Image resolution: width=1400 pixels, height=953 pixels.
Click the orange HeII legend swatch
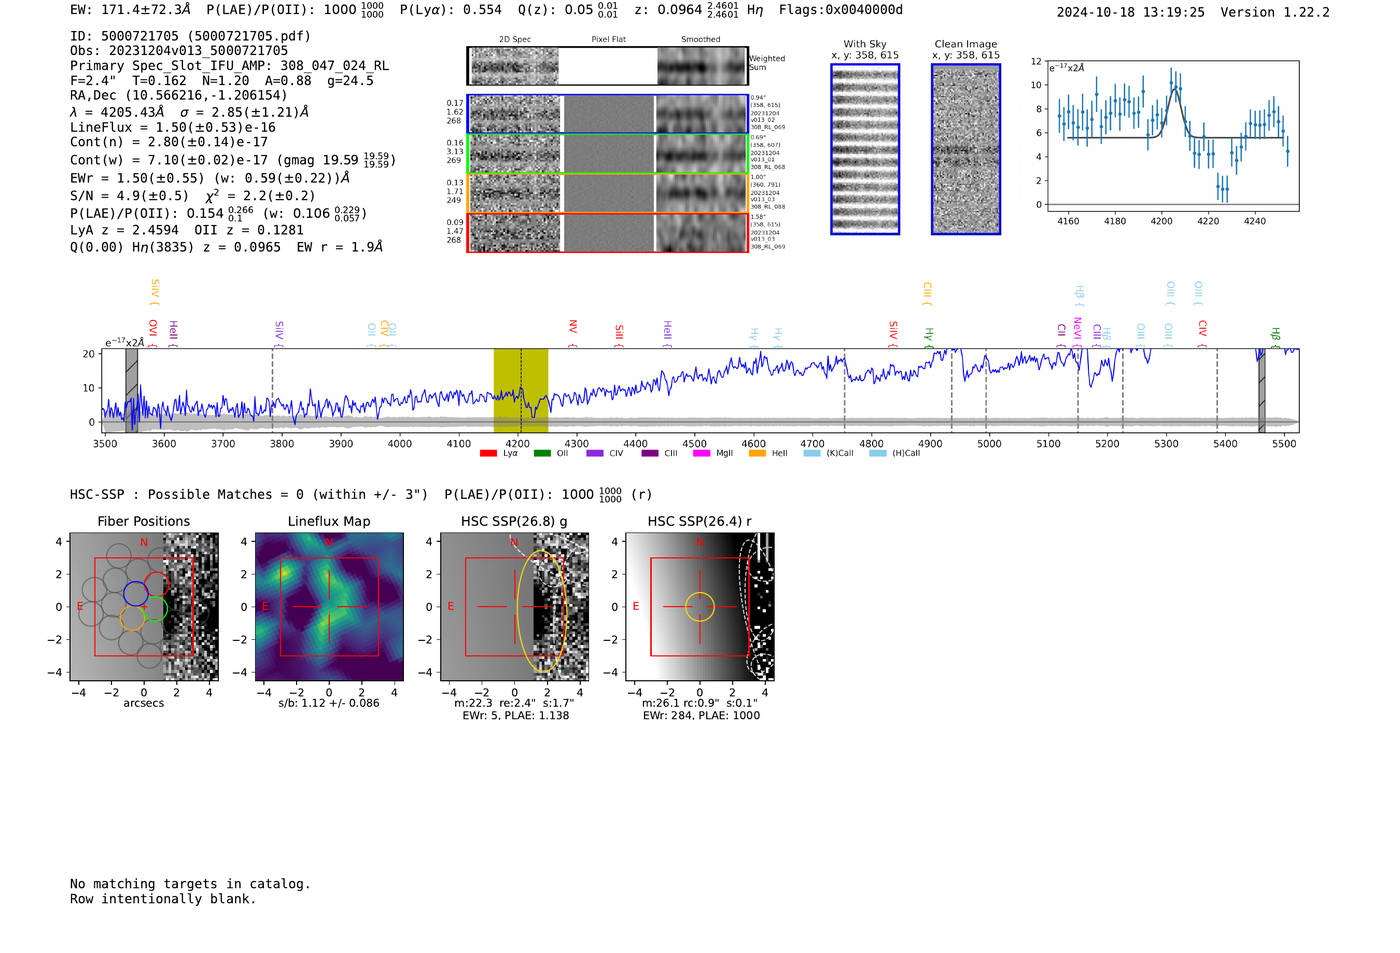[757, 453]
